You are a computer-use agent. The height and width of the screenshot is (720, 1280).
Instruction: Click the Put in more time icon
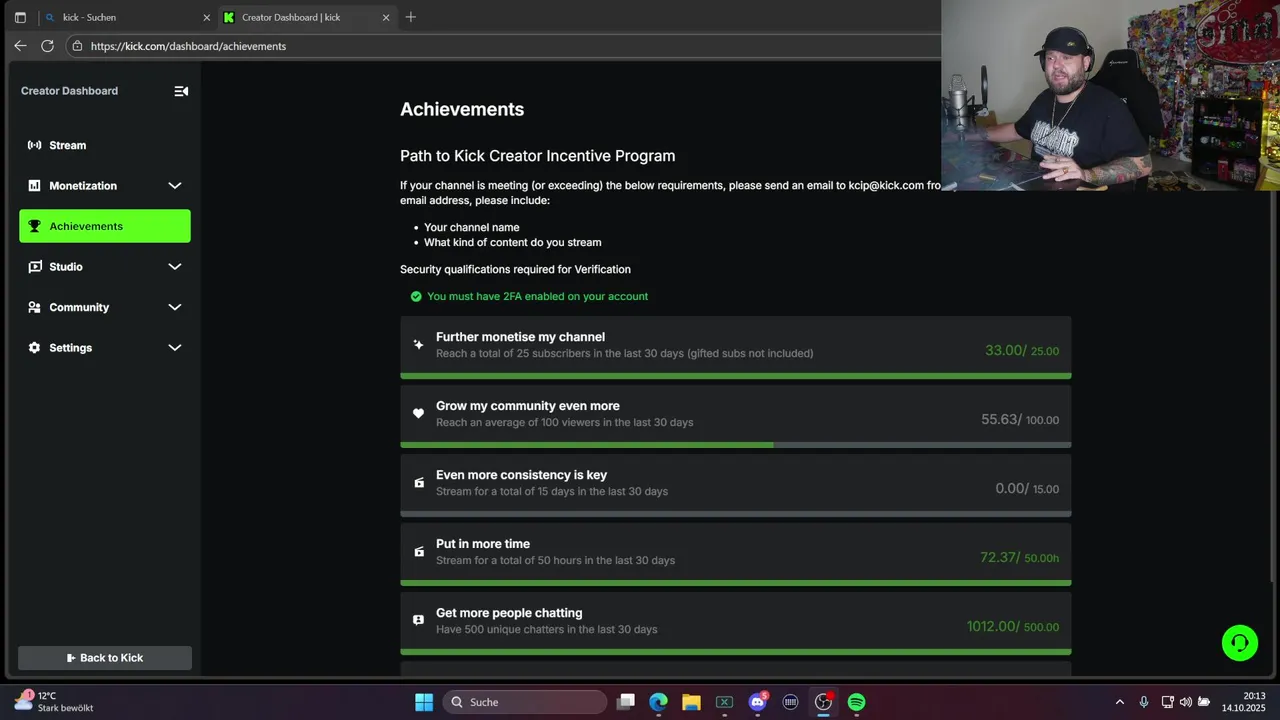pyautogui.click(x=418, y=551)
